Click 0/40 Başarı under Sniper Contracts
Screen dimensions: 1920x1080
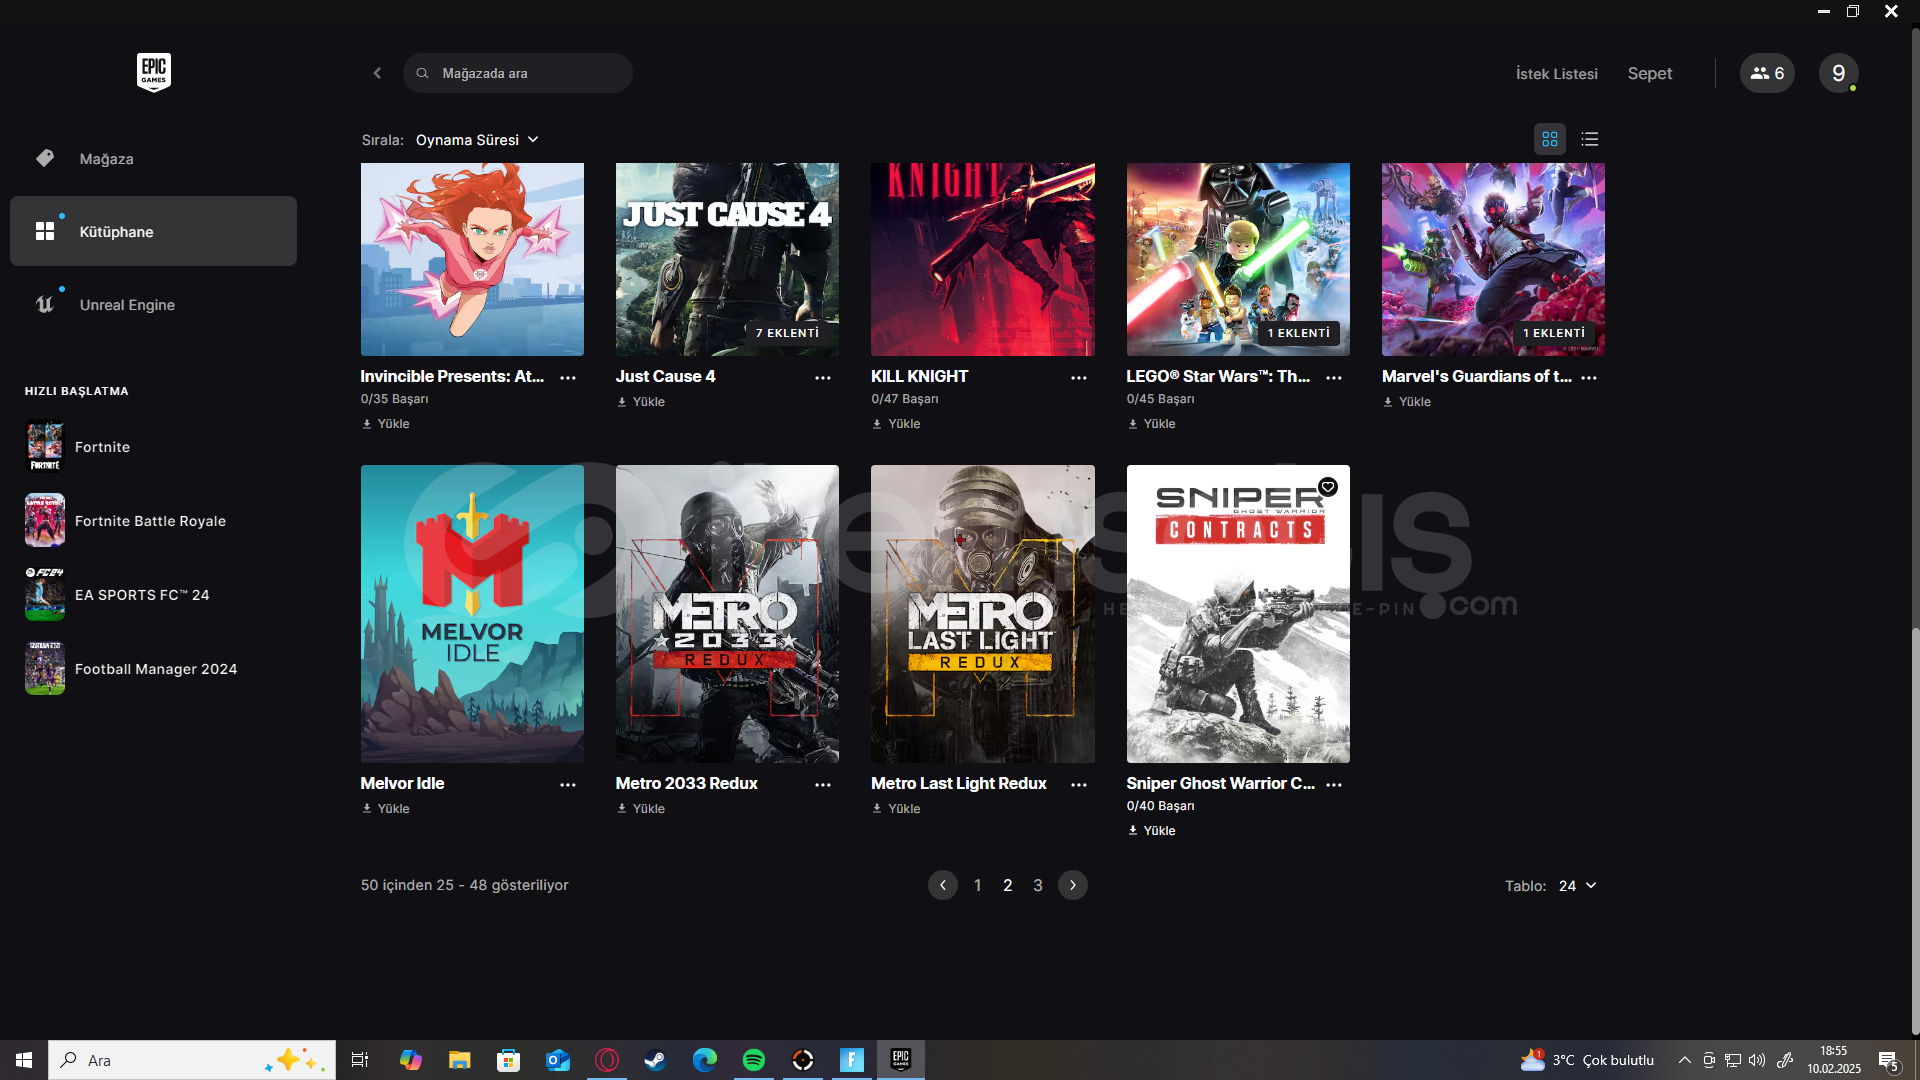click(x=1160, y=806)
